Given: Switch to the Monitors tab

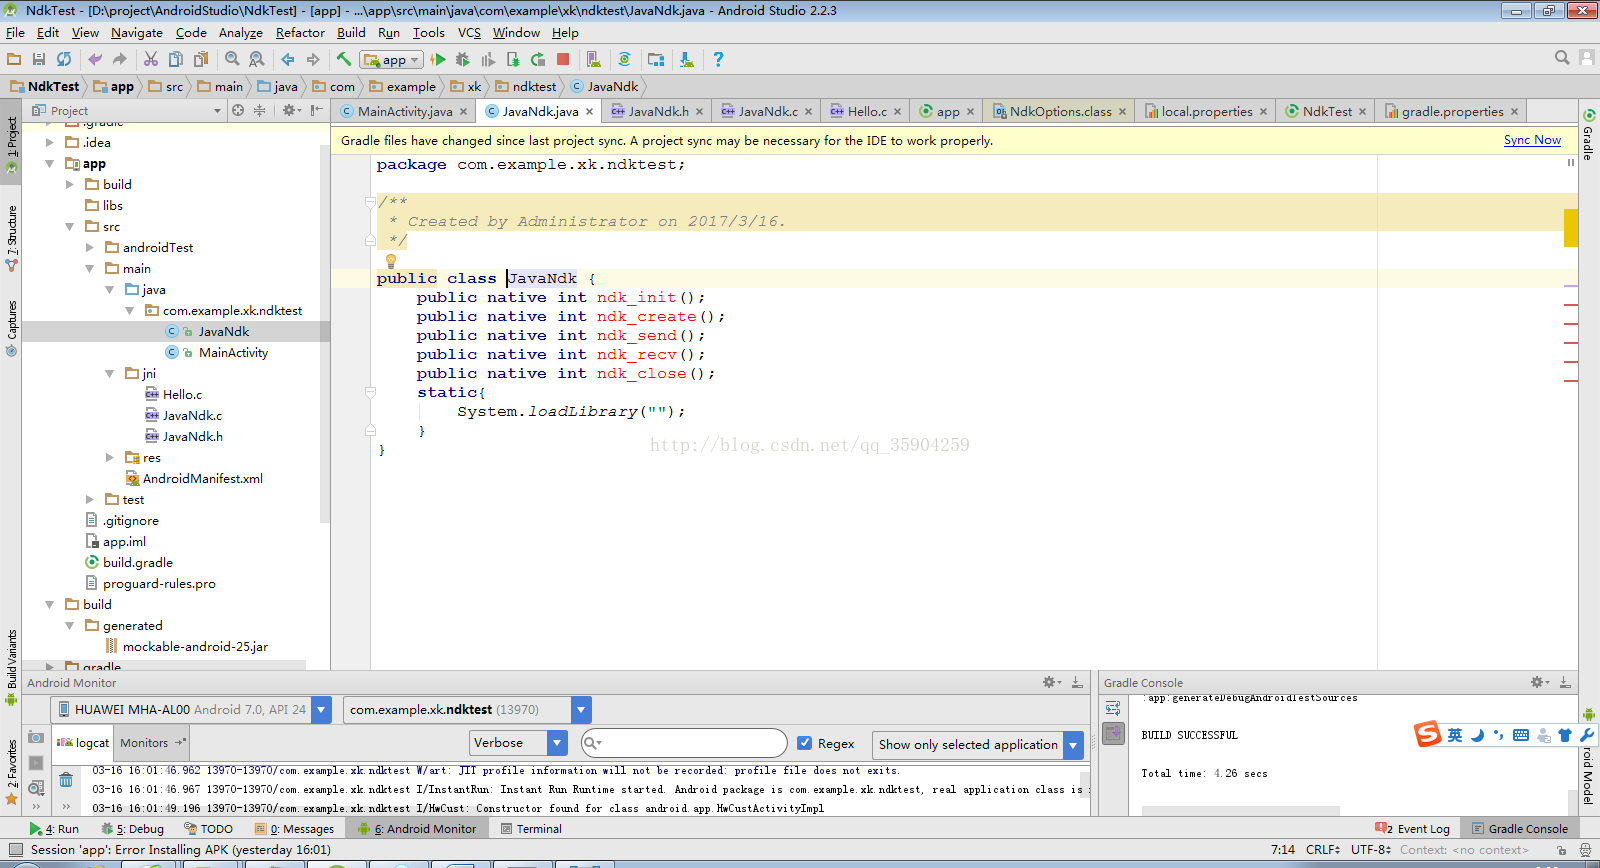Looking at the screenshot, I should tap(152, 742).
